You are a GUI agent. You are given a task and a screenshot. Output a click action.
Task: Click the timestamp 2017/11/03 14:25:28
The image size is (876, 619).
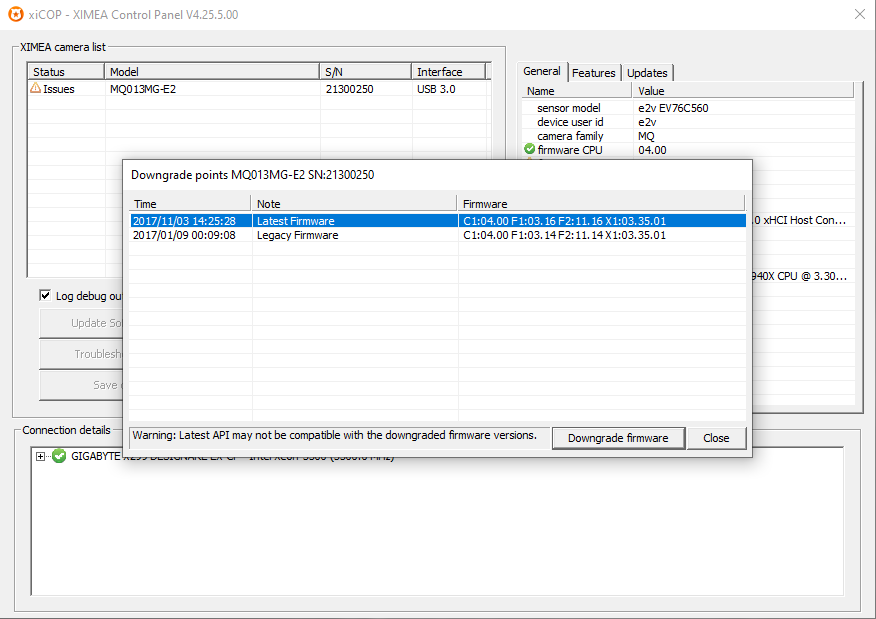[184, 221]
